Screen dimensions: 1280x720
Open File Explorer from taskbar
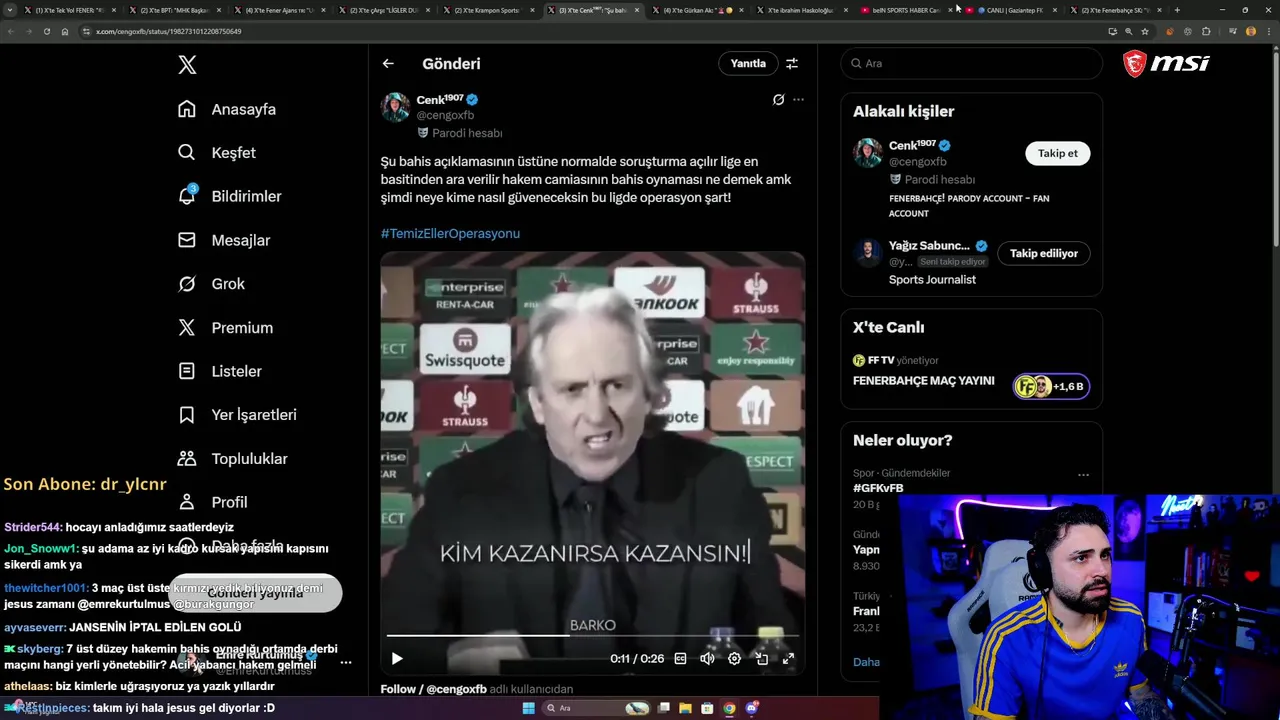(x=685, y=708)
